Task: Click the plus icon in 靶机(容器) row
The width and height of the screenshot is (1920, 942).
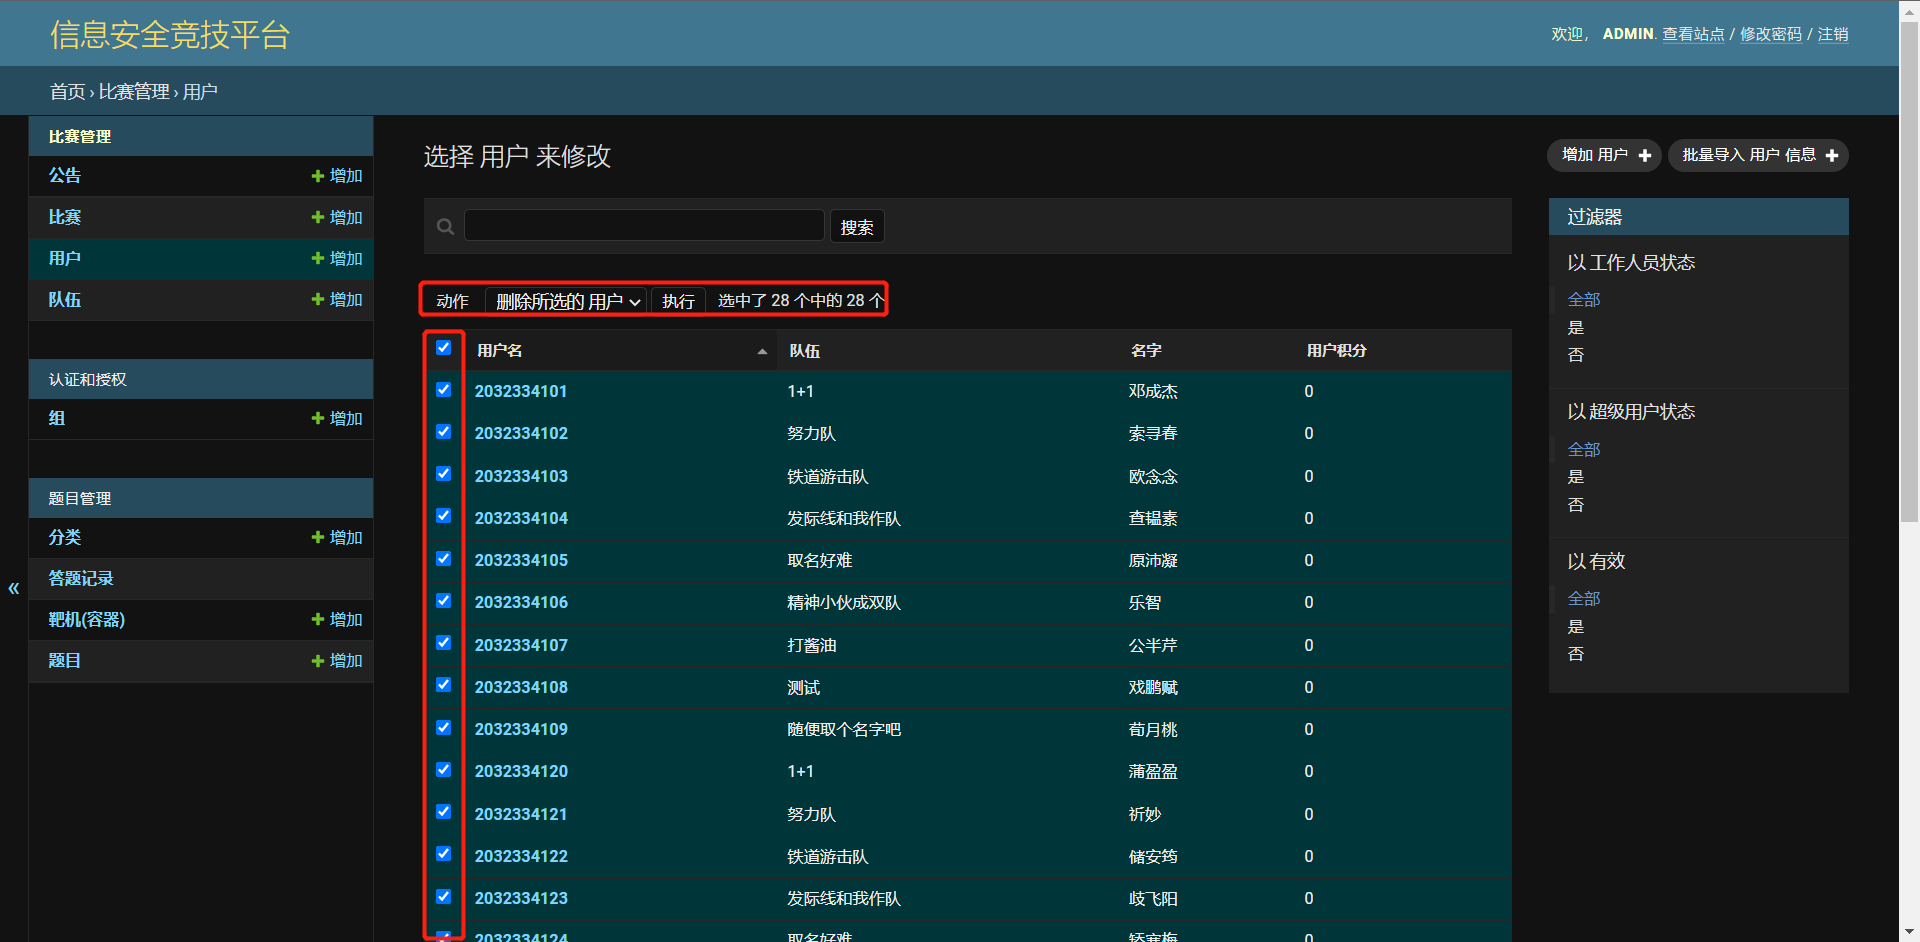Action: (x=318, y=619)
